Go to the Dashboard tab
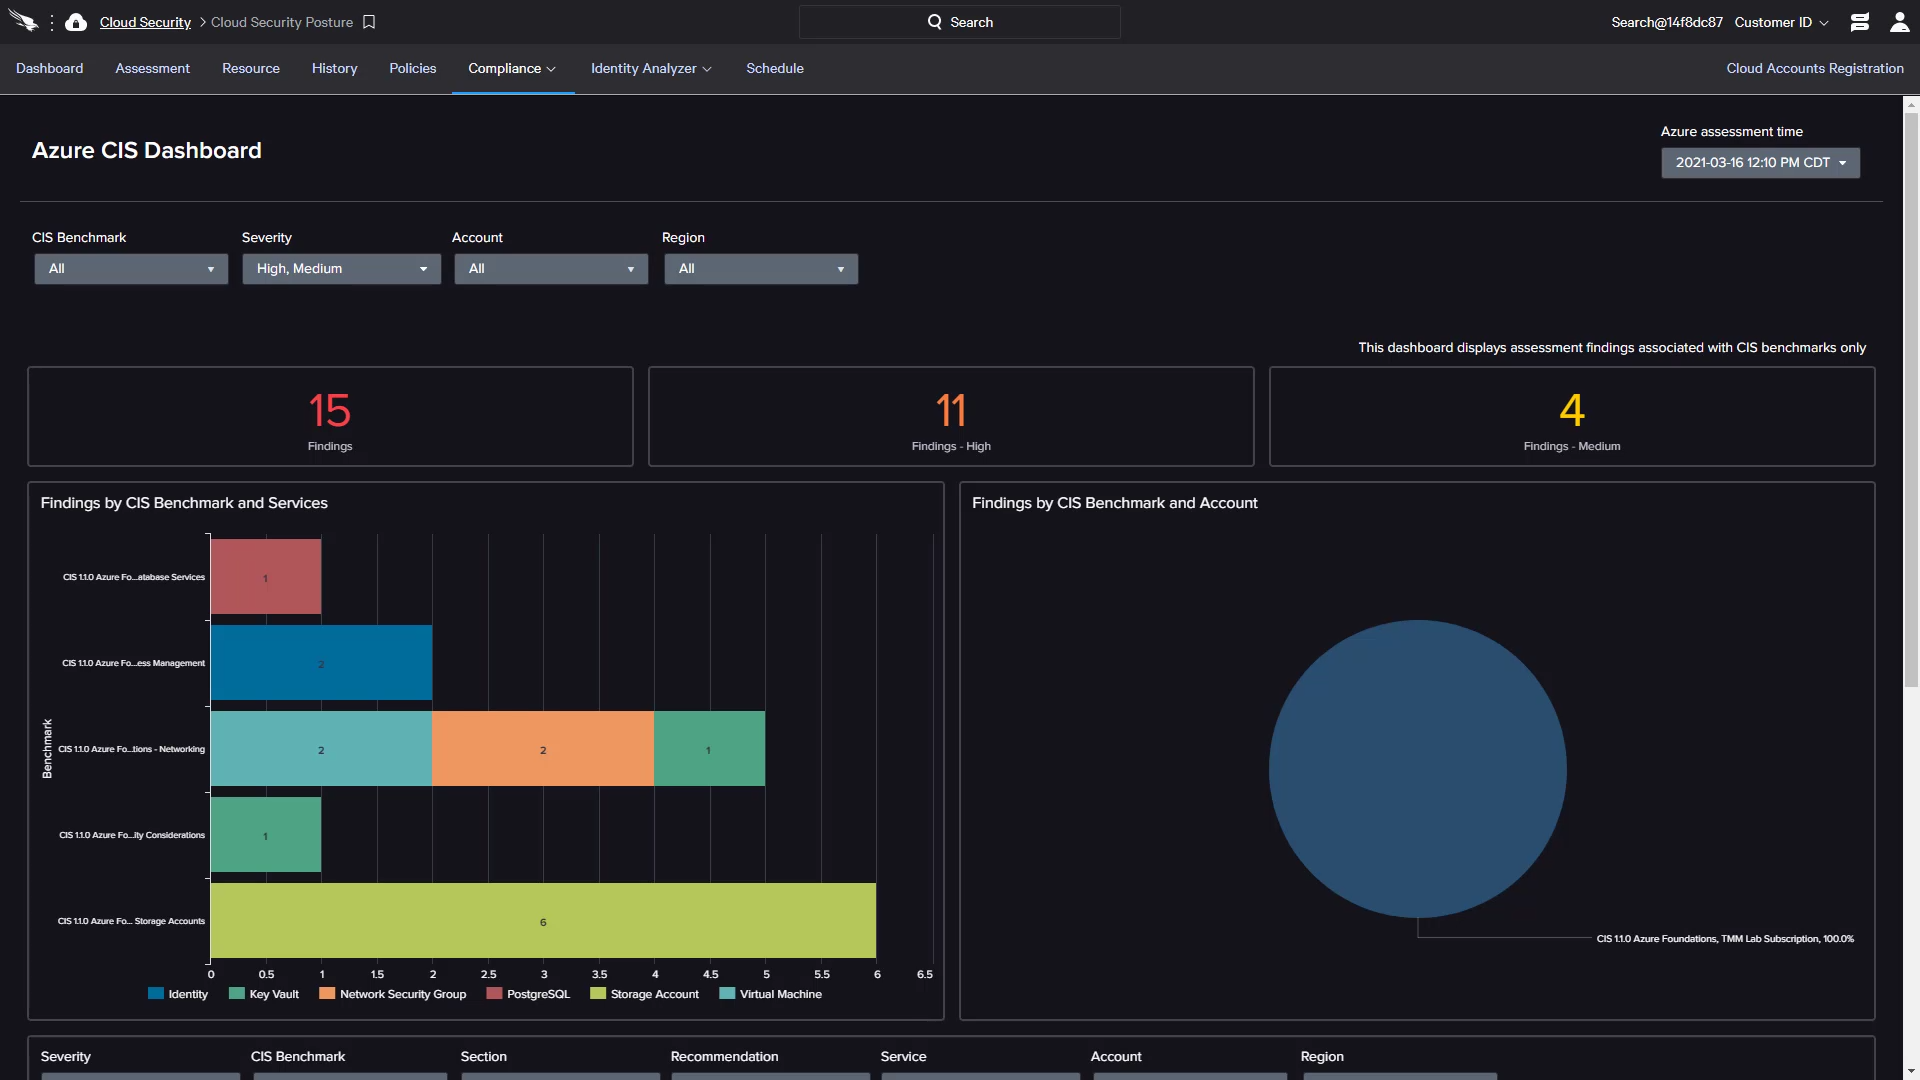The image size is (1920, 1080). pyautogui.click(x=50, y=68)
